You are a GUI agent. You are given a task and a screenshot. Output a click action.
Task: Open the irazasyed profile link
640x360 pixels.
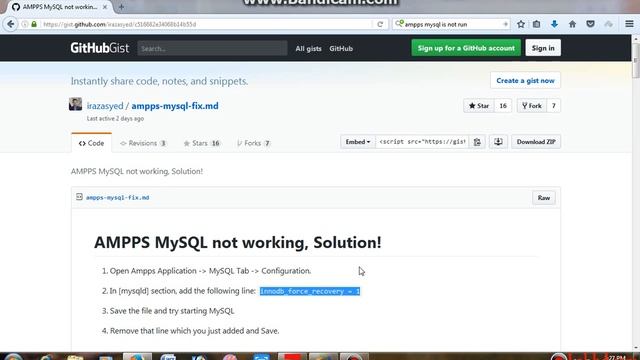105,106
